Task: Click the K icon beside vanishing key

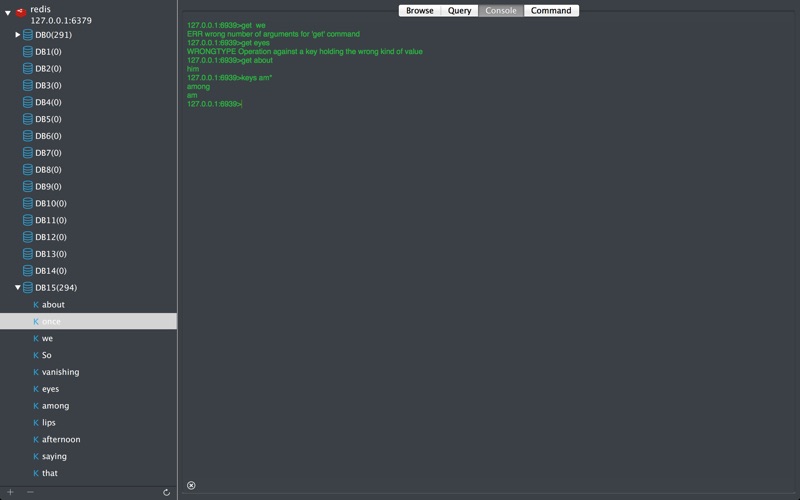Action: pos(36,372)
